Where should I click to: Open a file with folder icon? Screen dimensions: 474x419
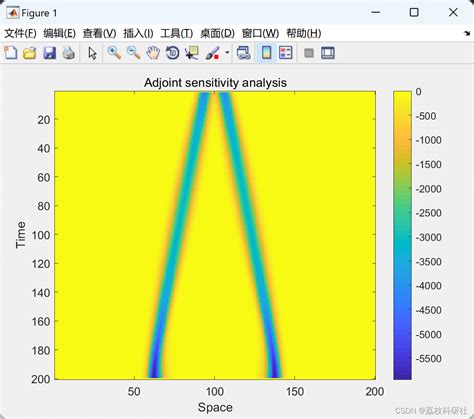tap(30, 53)
